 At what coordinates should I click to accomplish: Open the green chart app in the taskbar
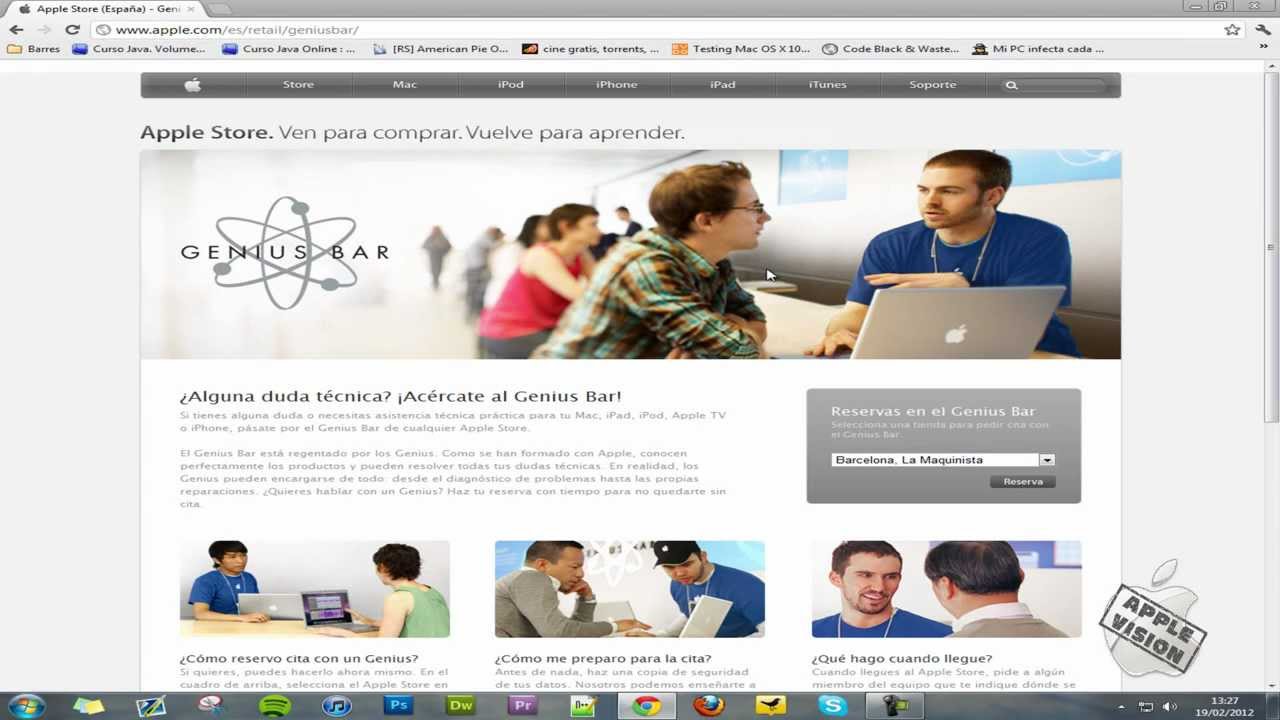point(584,705)
